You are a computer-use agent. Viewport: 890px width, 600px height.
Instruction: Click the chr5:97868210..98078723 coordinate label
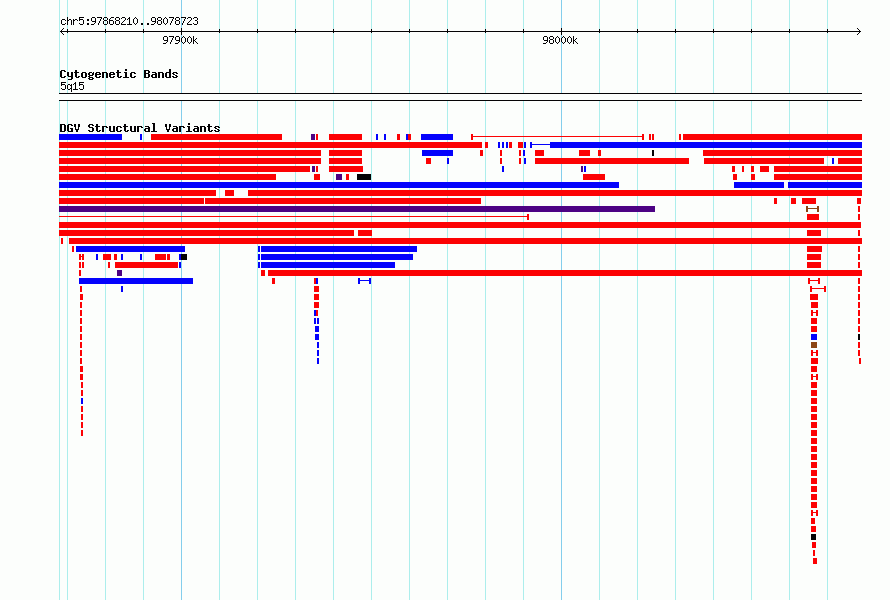click(129, 21)
